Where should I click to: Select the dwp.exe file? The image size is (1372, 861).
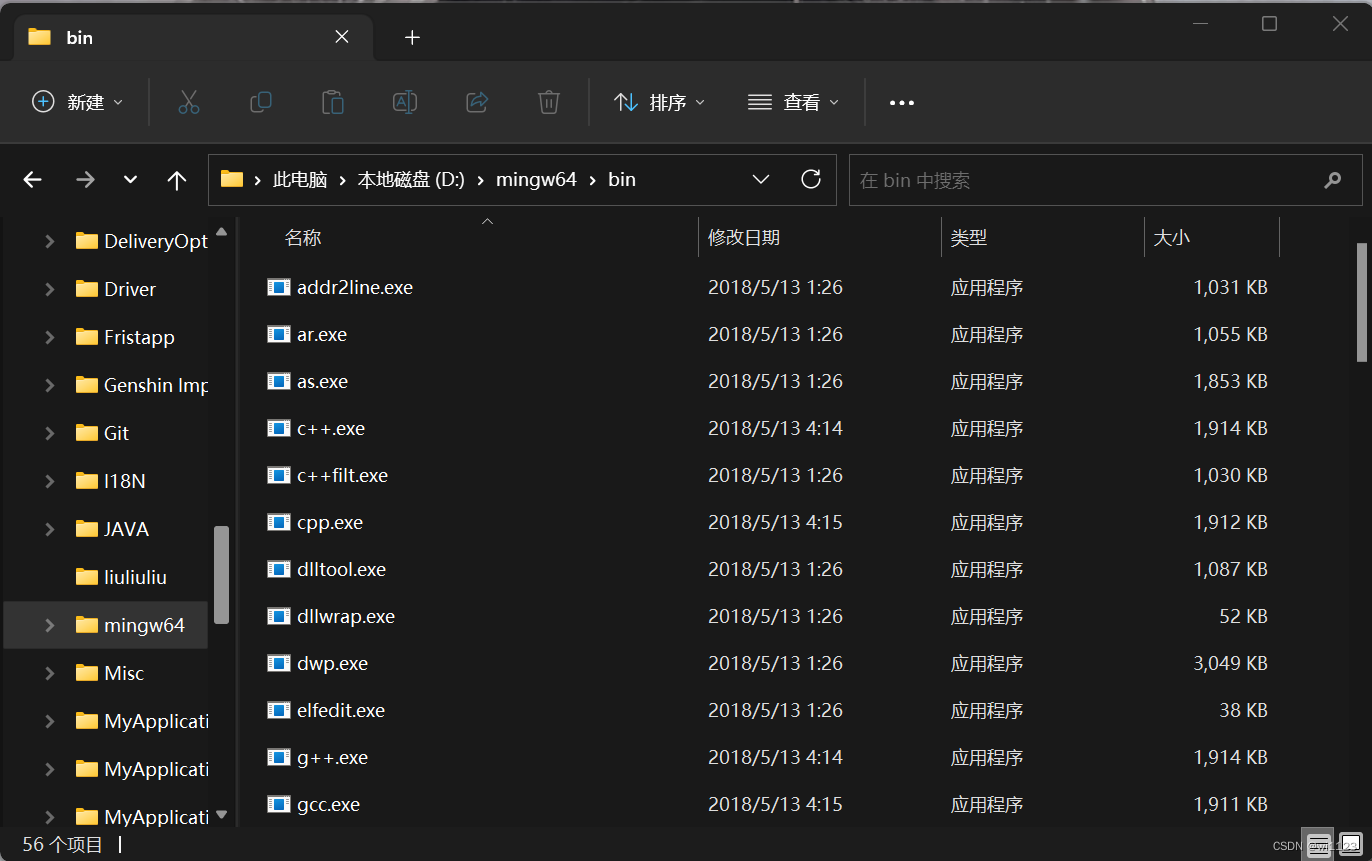(x=332, y=663)
